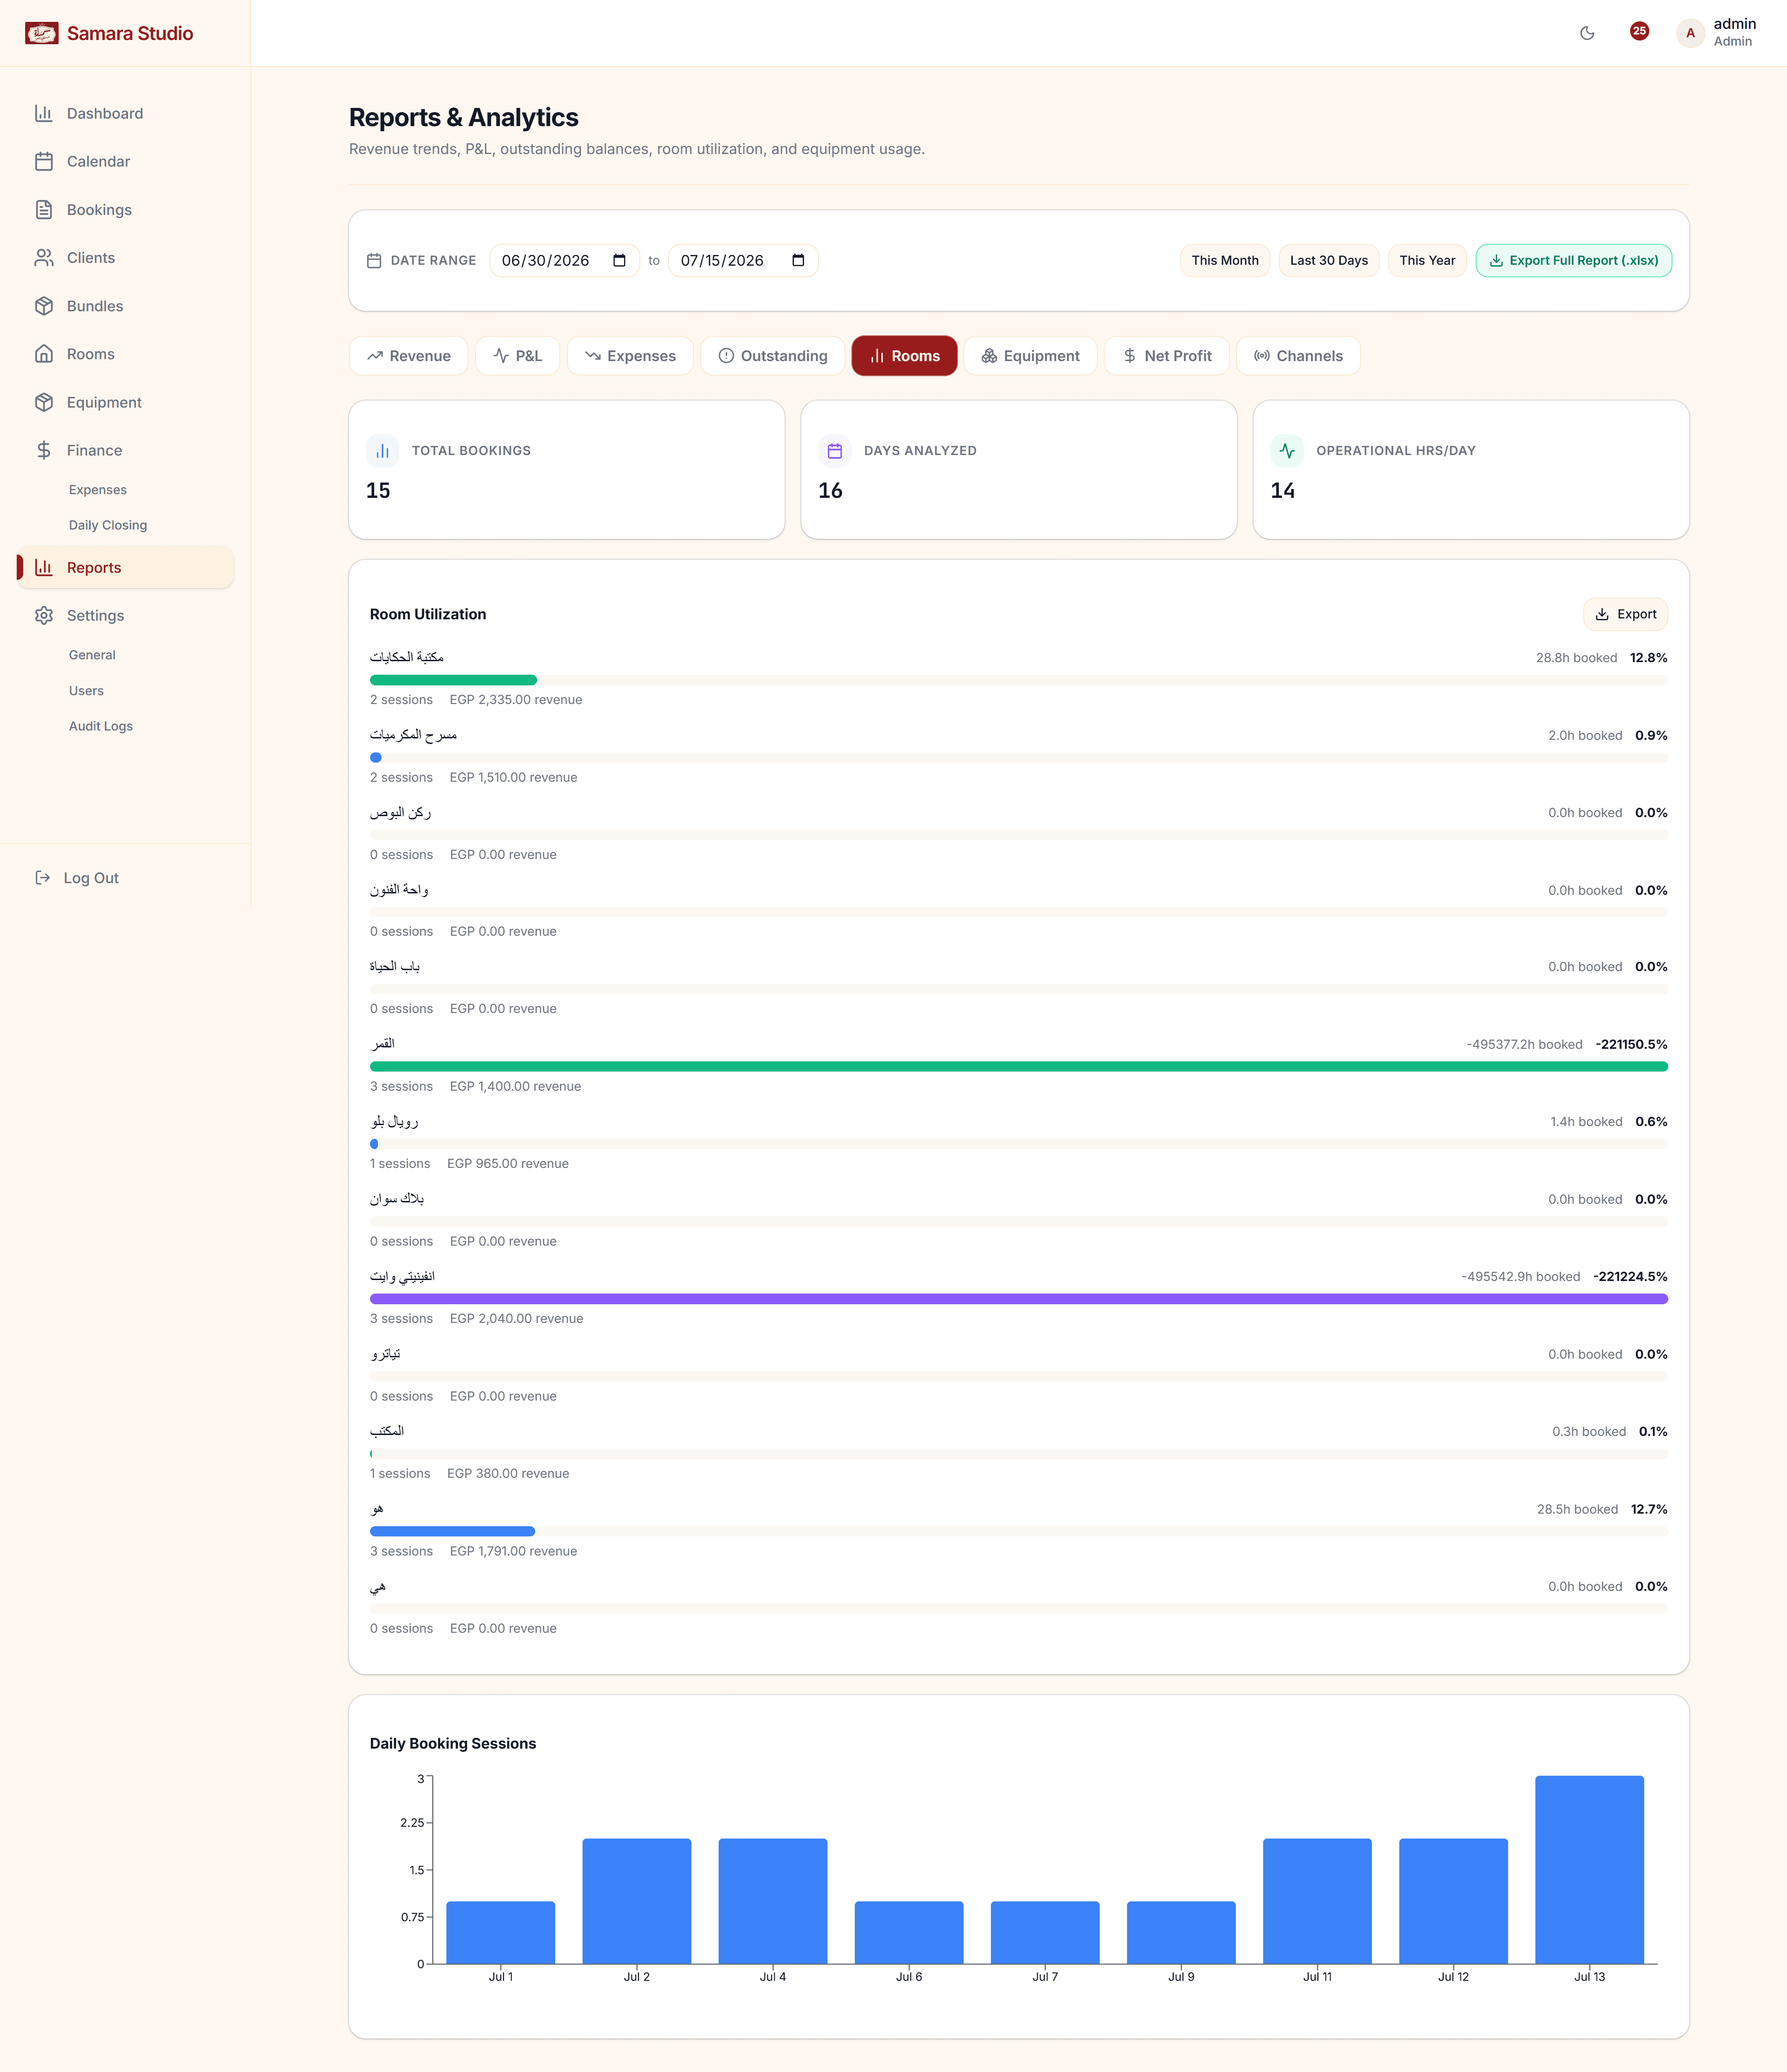
Task: Click '-495377.2h booked' text
Action: 1525,1044
